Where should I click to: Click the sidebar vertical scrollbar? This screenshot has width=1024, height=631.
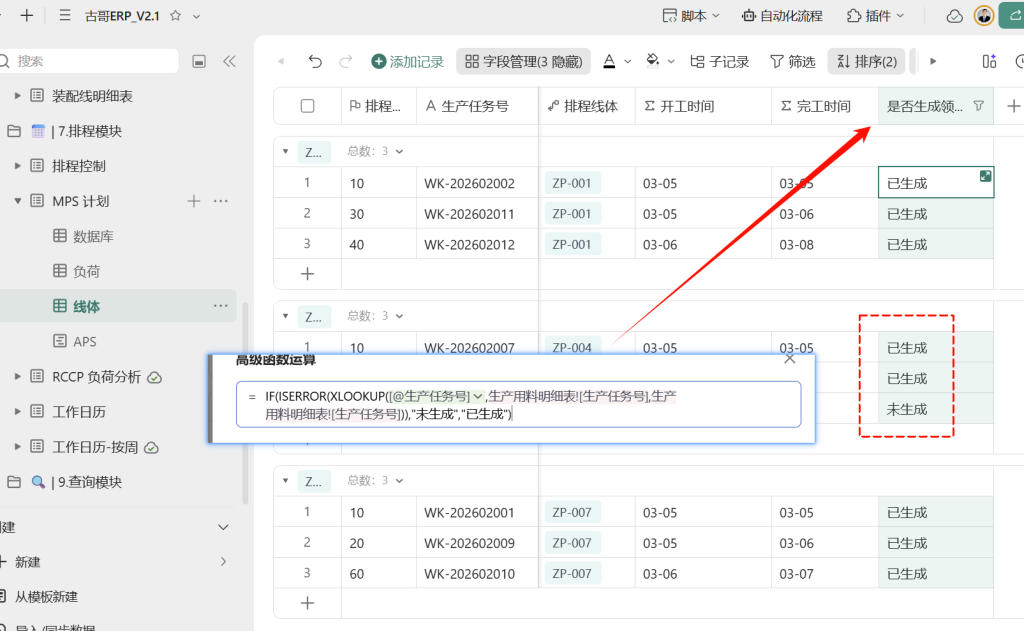[246, 404]
